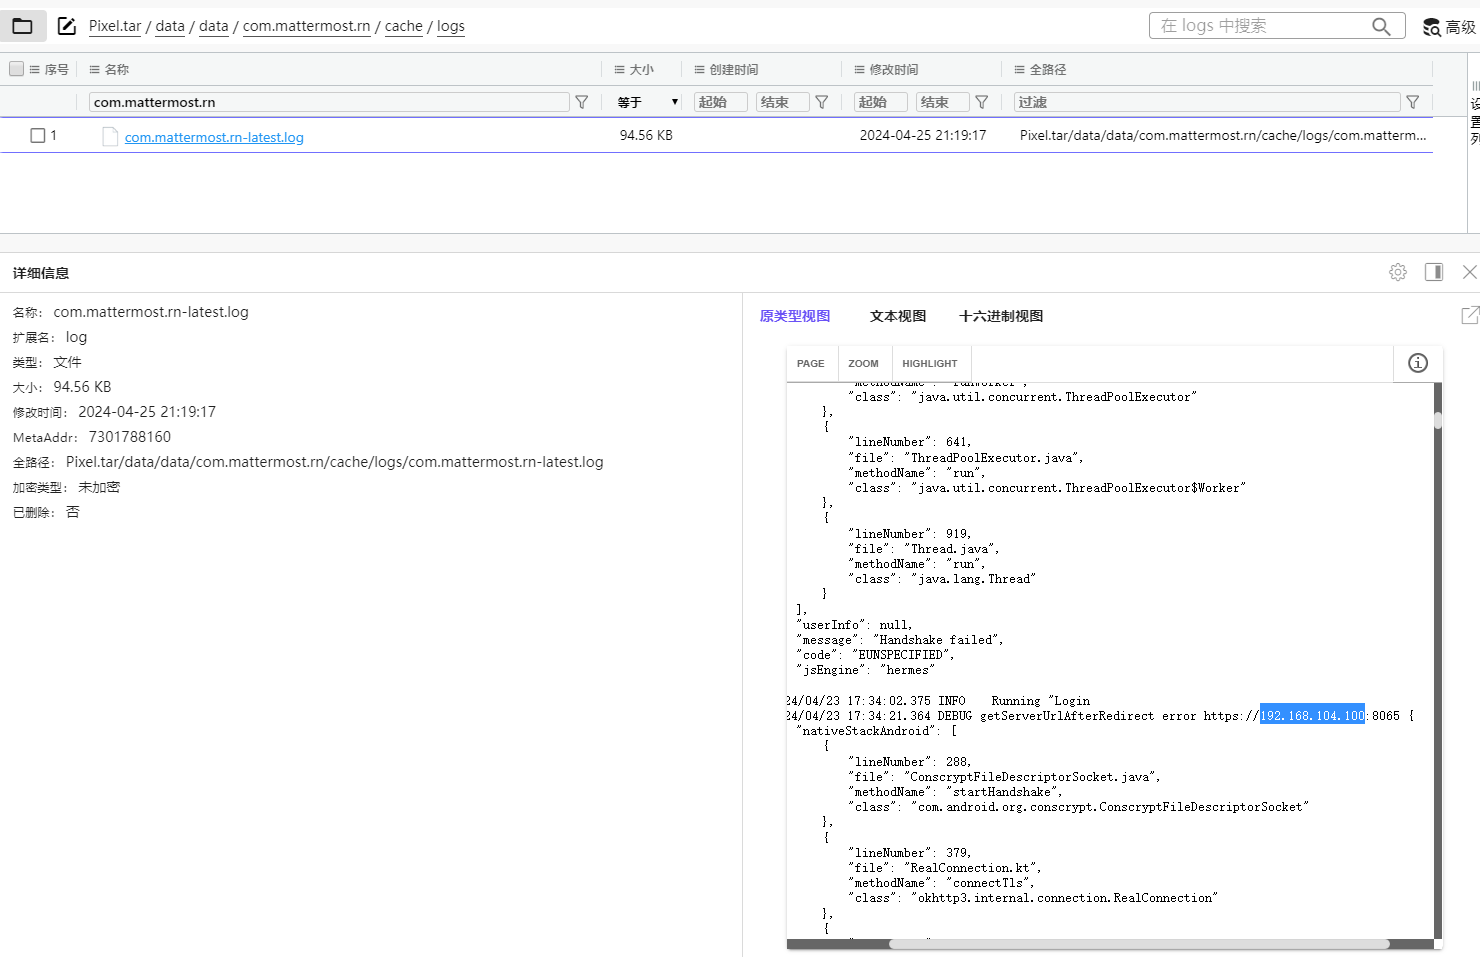This screenshot has width=1480, height=957.
Task: Open the ZOOM menu in viewer
Action: [x=863, y=364]
